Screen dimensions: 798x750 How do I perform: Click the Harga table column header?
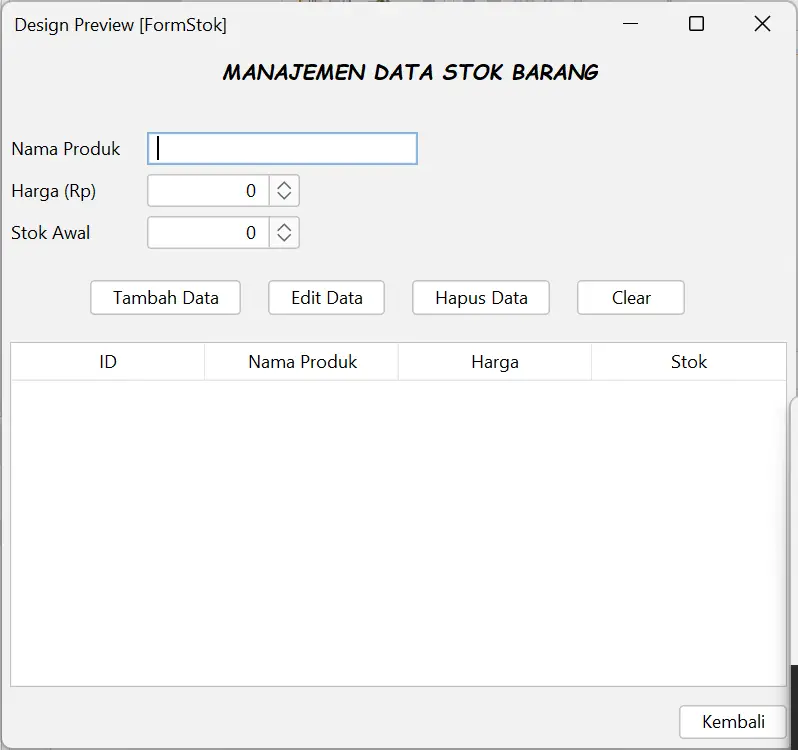pyautogui.click(x=495, y=362)
